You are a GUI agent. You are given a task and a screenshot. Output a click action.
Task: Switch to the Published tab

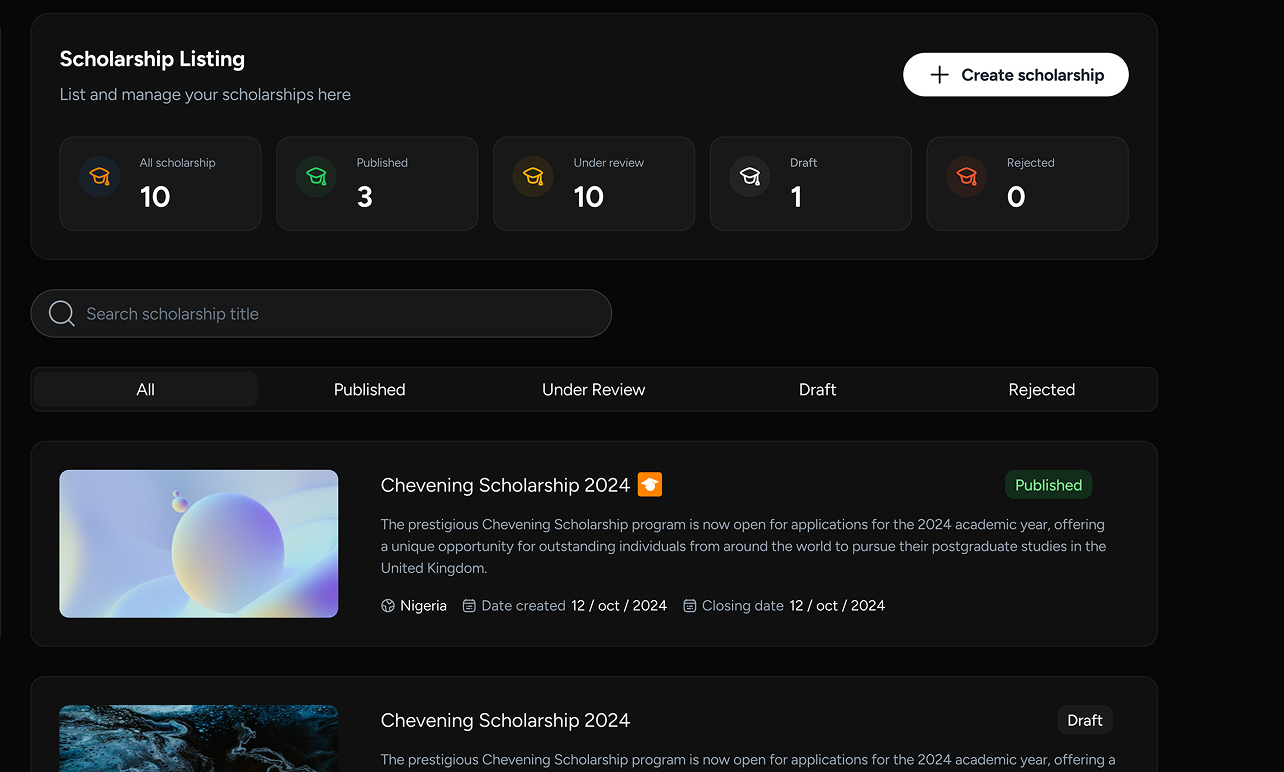(x=370, y=390)
